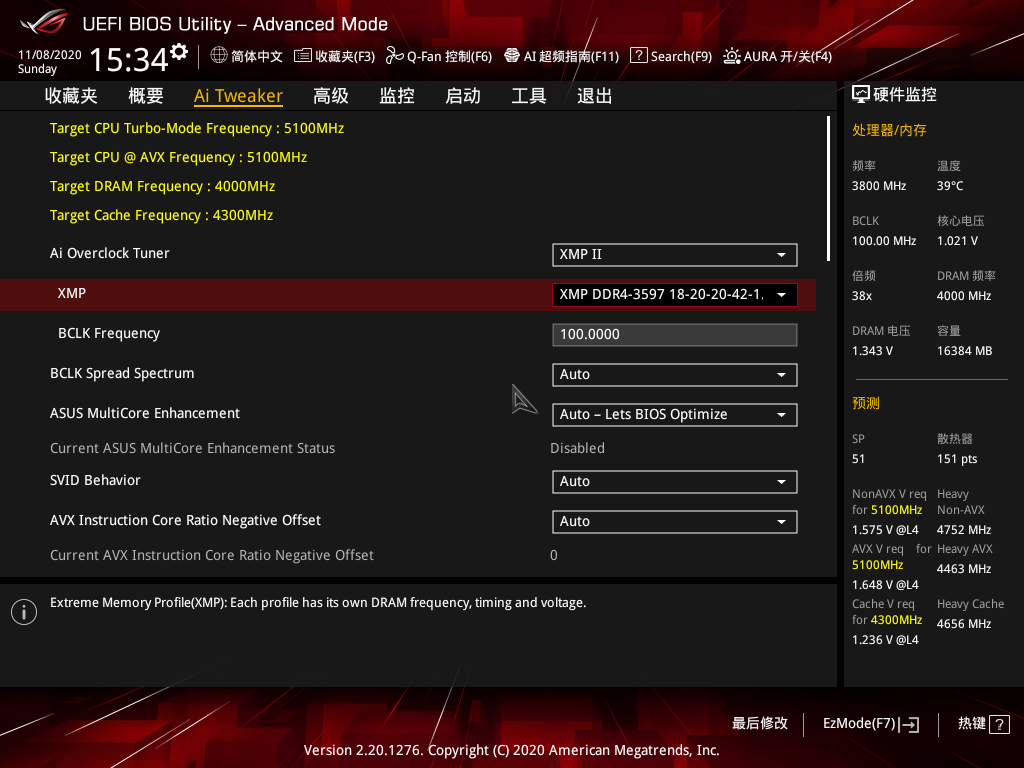Screen dimensions: 1024x768
Task: Go to the 工具 tab
Action: tap(529, 96)
